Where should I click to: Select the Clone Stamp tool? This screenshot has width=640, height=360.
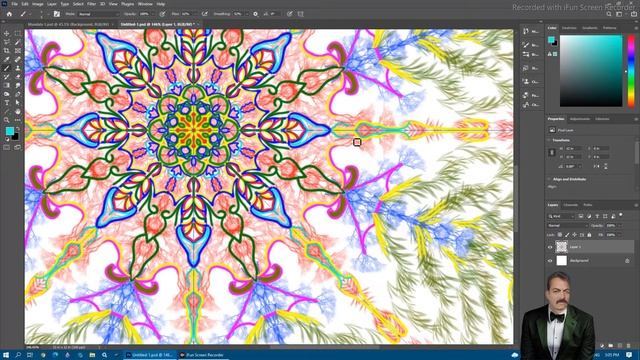pos(18,68)
